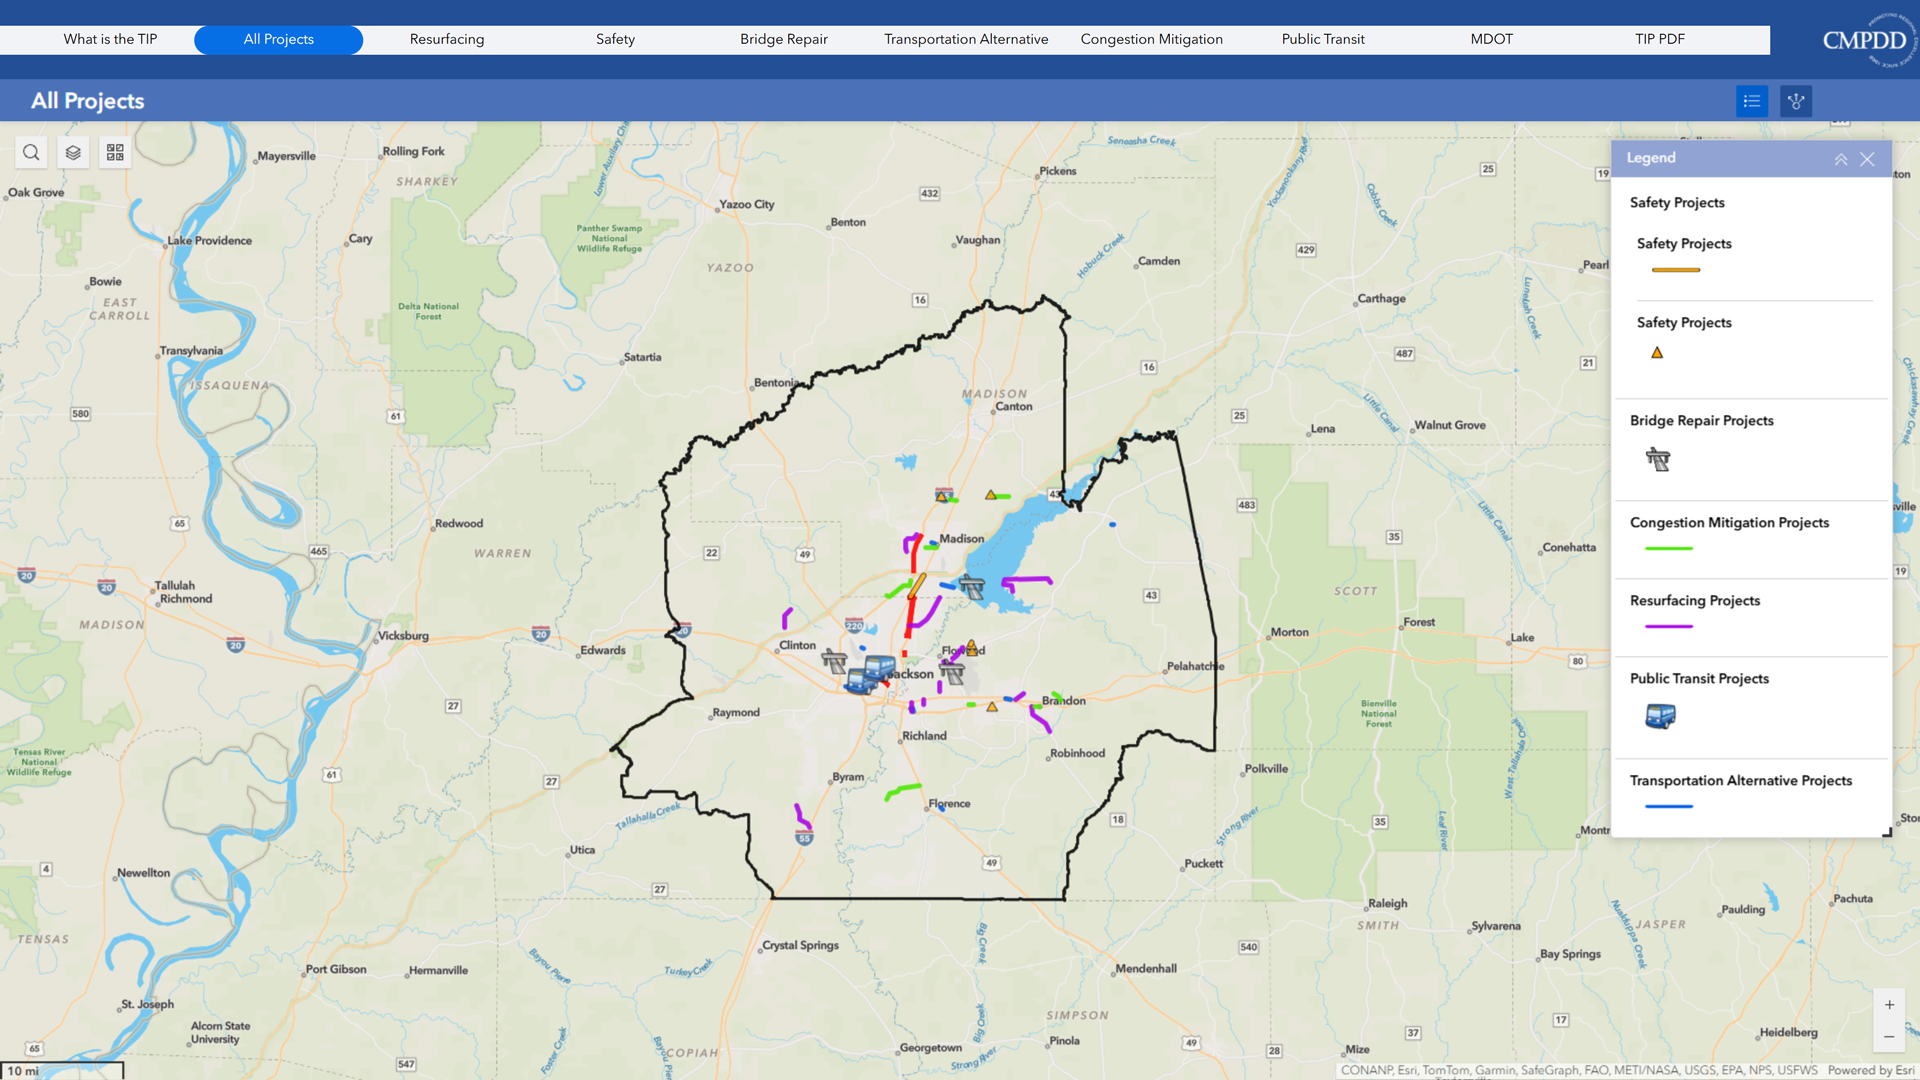This screenshot has width=1920, height=1080.
Task: Click the Powered by Esri link
Action: [x=1871, y=1070]
